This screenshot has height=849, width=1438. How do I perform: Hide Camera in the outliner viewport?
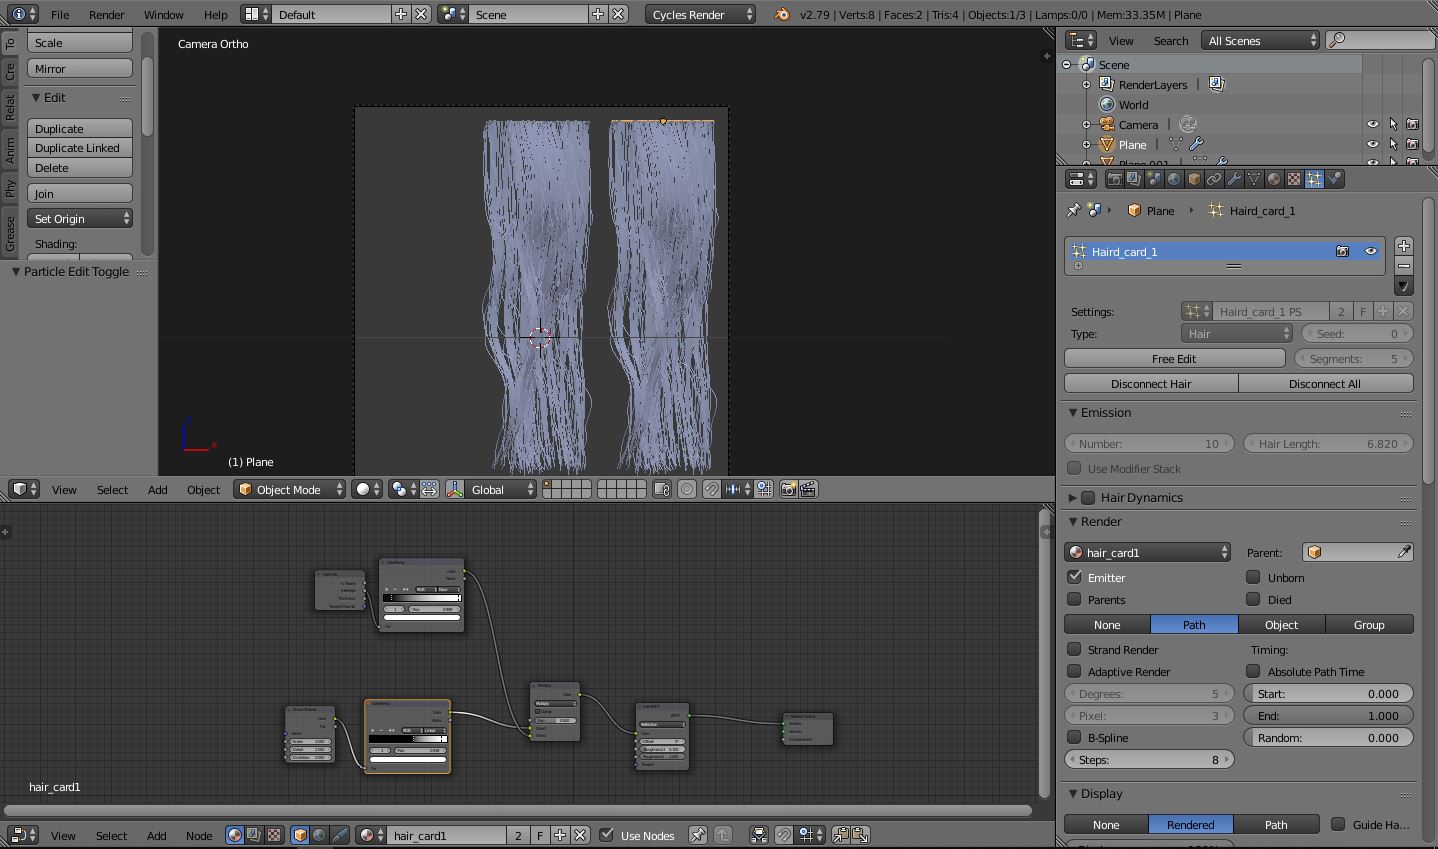(1372, 125)
